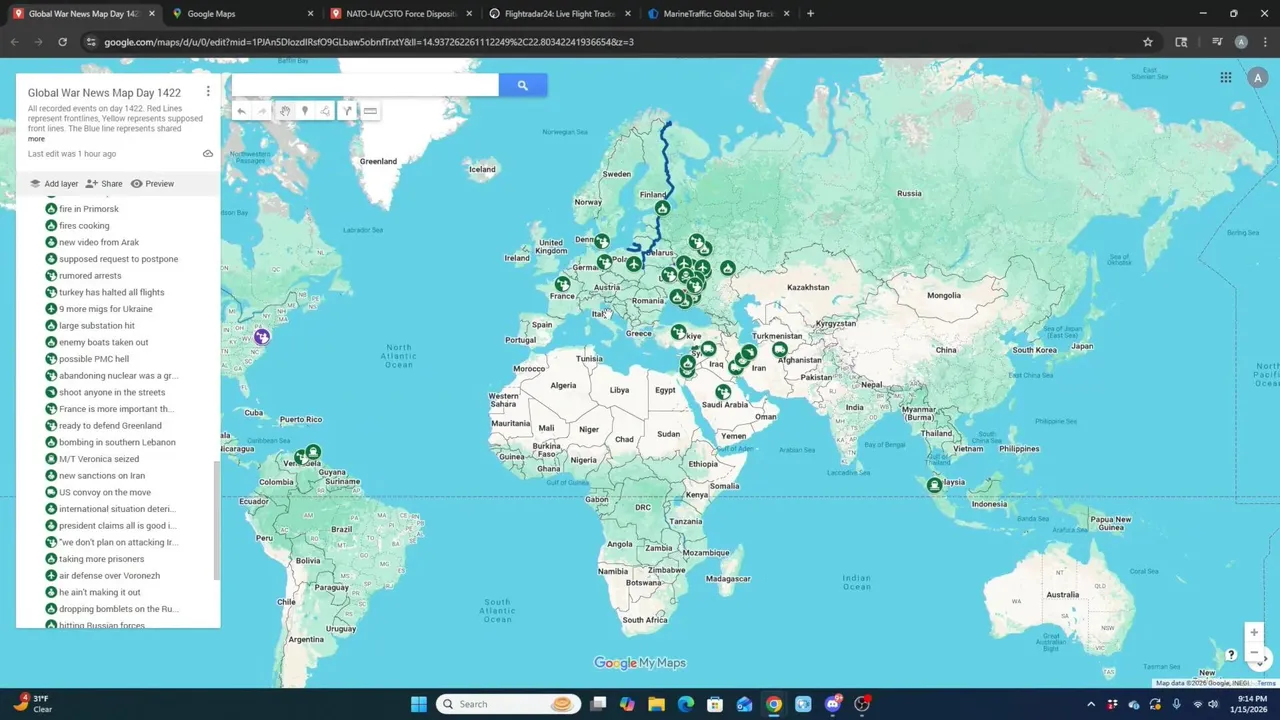
Task: Select 'rumored arrests' list entry
Action: point(90,276)
